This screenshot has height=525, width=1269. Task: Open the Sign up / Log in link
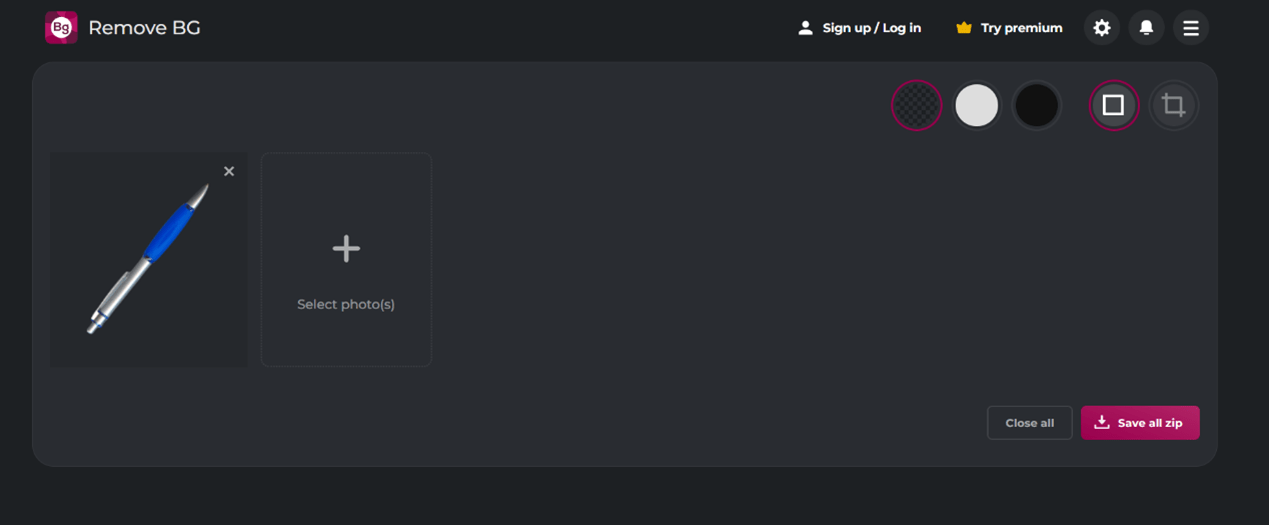tap(871, 28)
